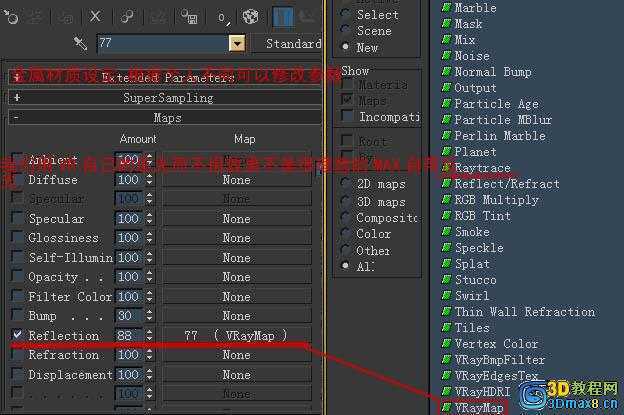Uncheck the Reflection map checkbox
This screenshot has width=624, height=415.
point(17,334)
